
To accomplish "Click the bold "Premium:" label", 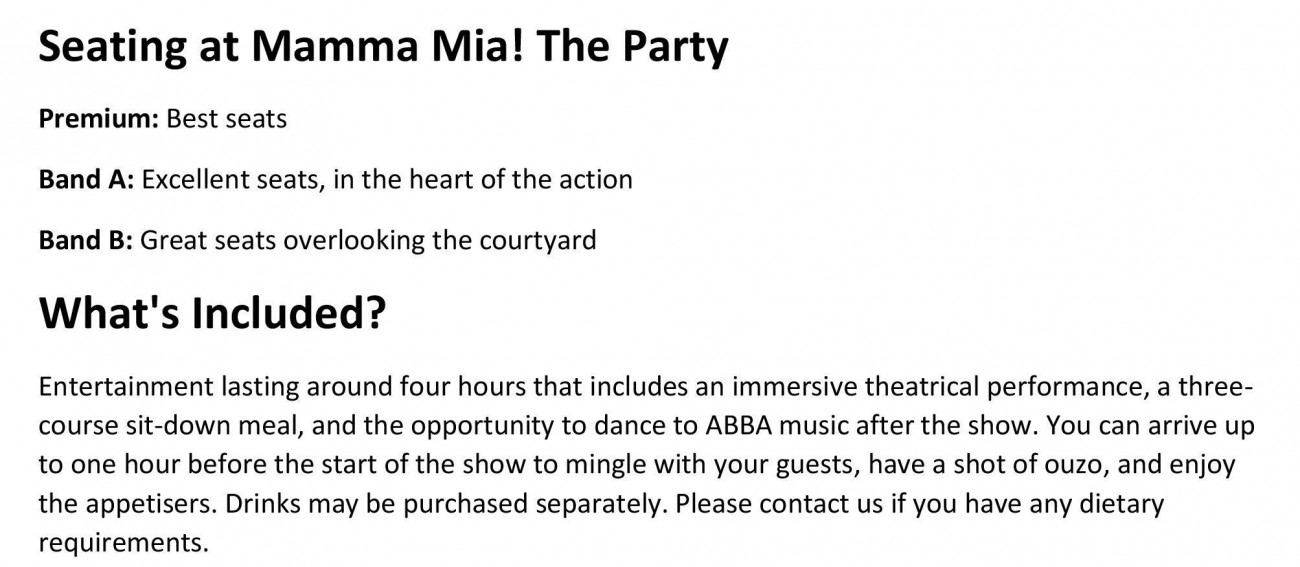I will pos(99,119).
